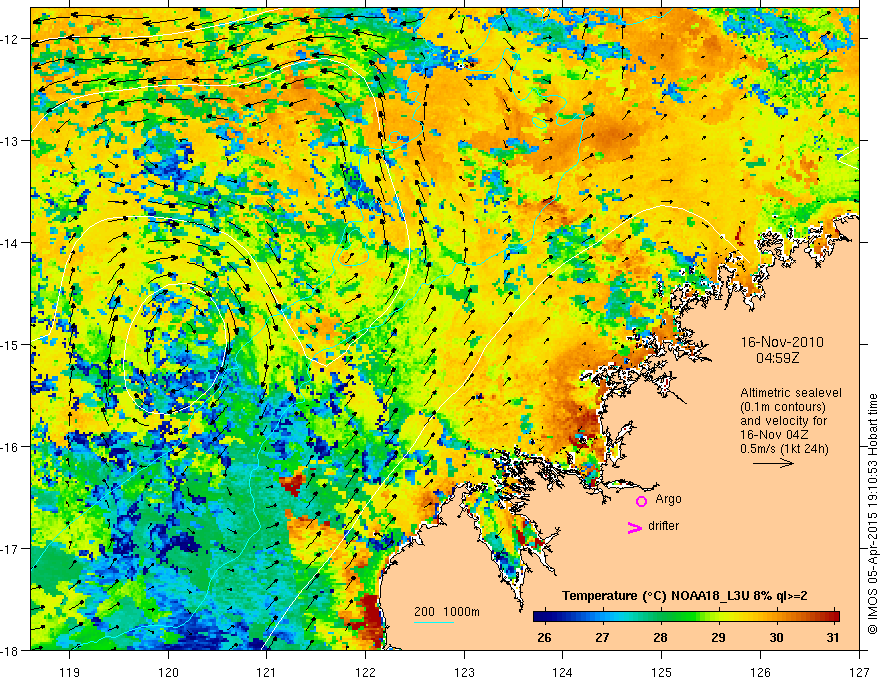Click the 'Argo' legend label
This screenshot has width=880, height=680.
coord(668,499)
